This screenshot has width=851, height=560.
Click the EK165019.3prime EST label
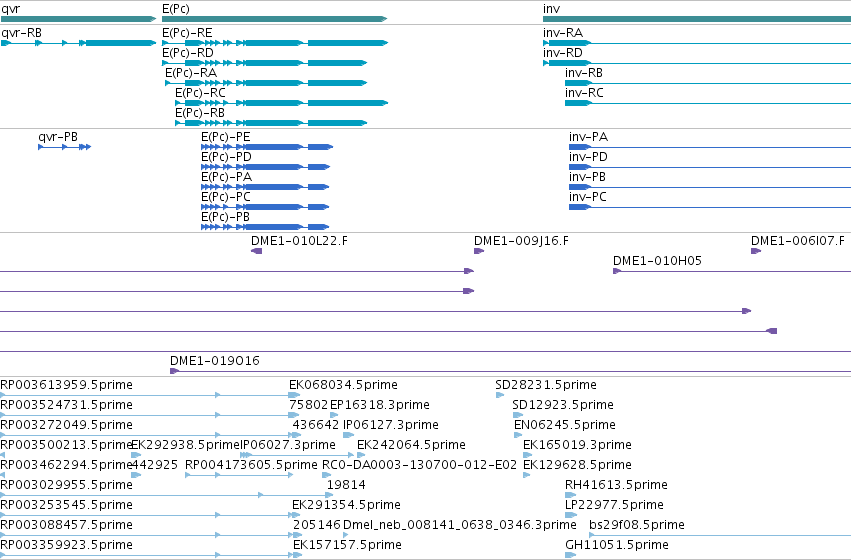577,445
